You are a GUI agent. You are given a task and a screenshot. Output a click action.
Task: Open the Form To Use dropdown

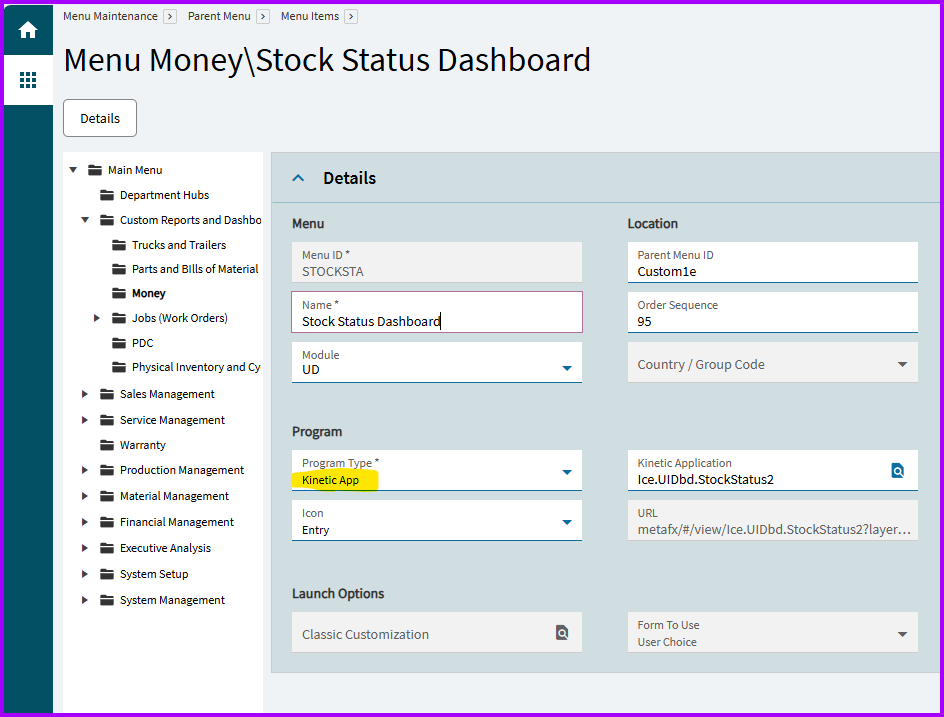point(902,633)
